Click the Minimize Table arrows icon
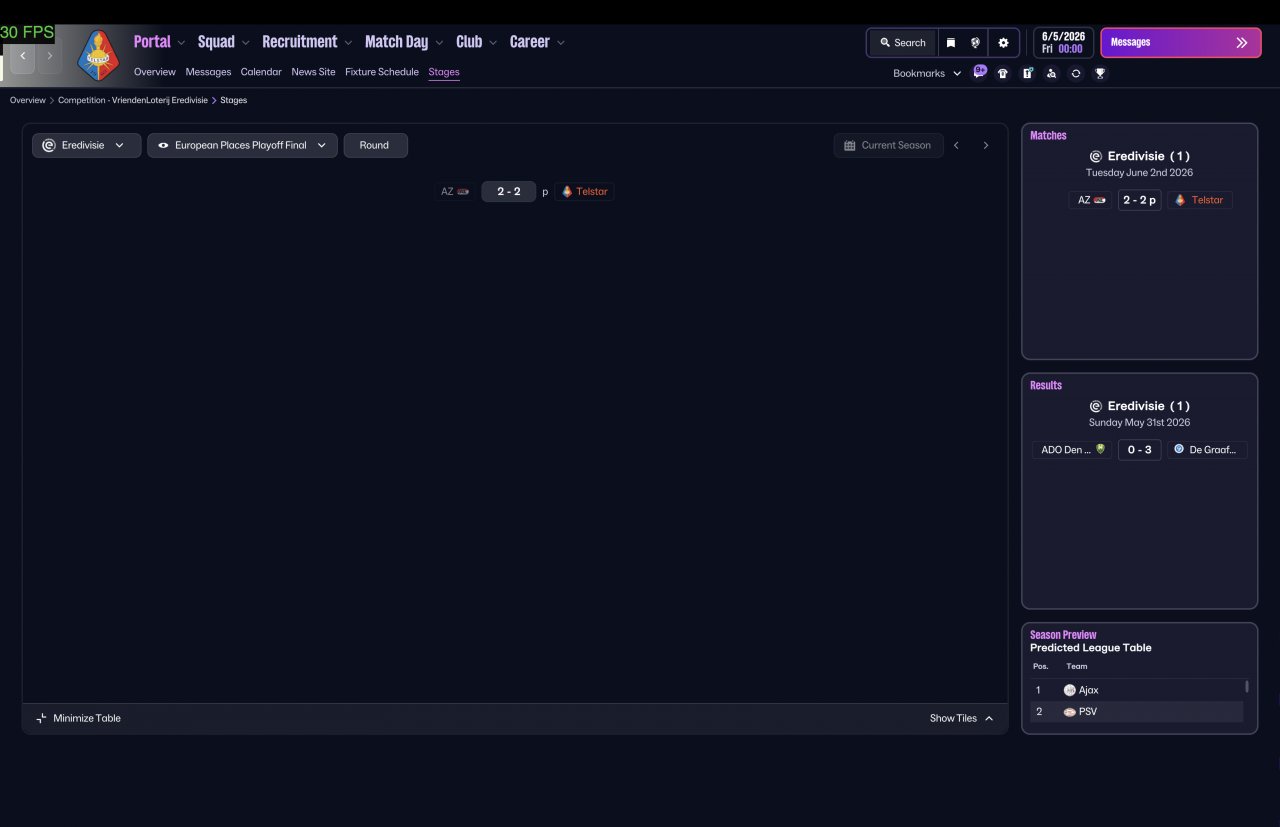1280x827 pixels. (x=41, y=718)
